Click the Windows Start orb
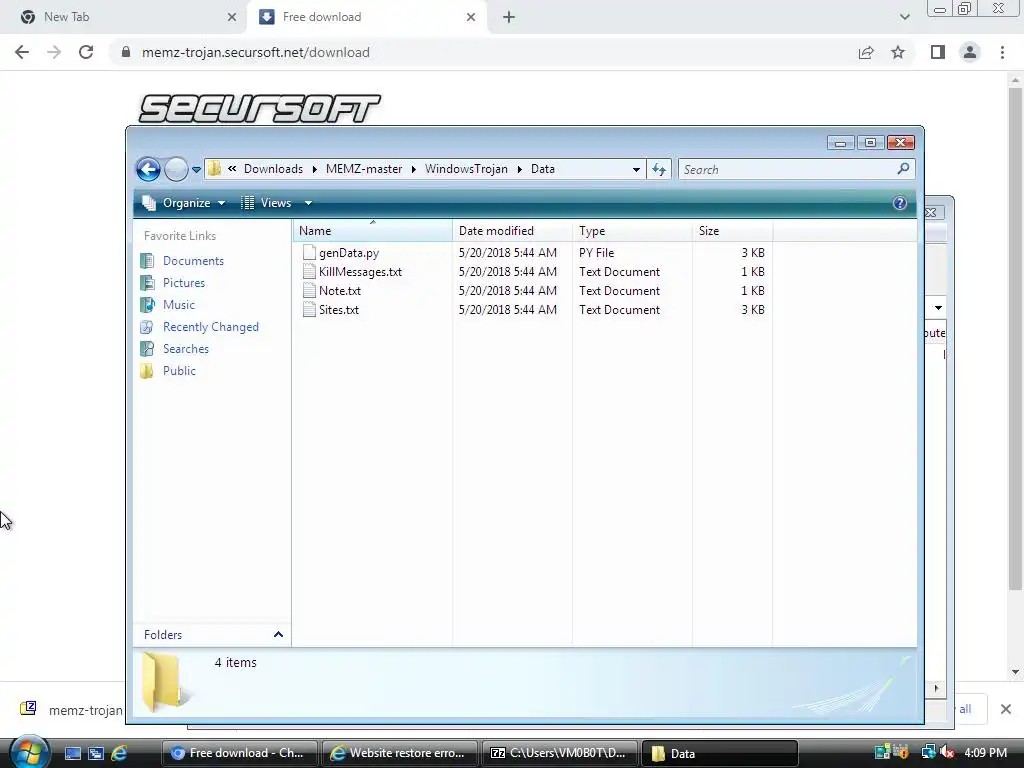 click(29, 752)
